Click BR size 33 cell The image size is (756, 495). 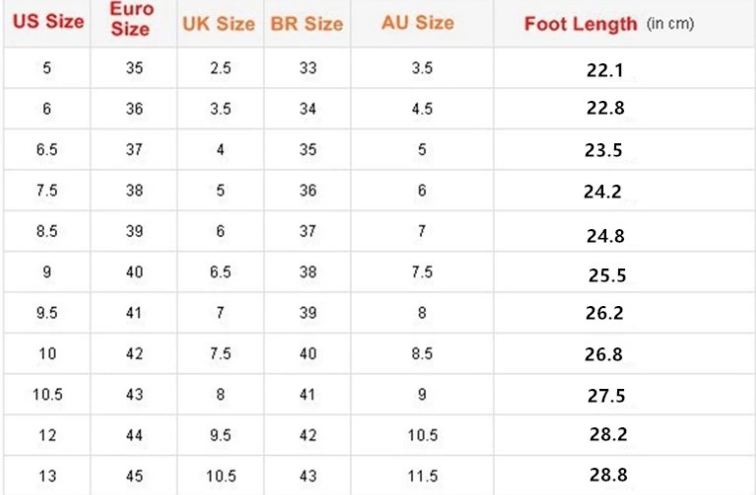tap(308, 69)
